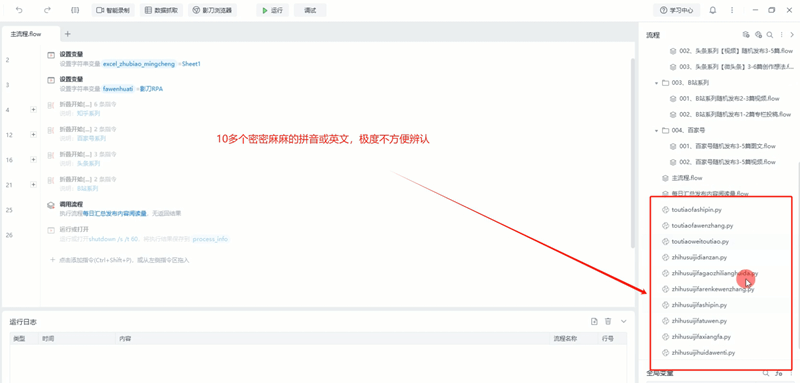Open 003 头条系列【微头条】flow file
Viewport: 800px width, 383px height.
tap(731, 67)
